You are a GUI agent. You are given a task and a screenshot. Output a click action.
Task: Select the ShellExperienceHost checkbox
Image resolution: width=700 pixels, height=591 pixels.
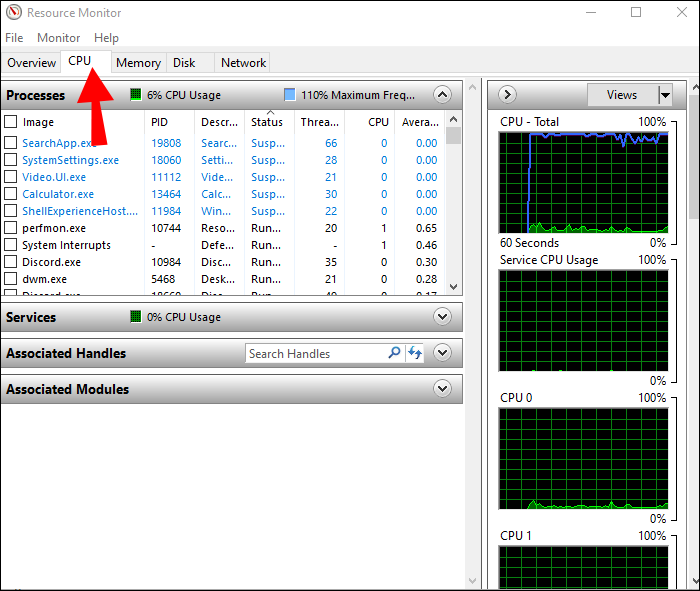point(11,210)
